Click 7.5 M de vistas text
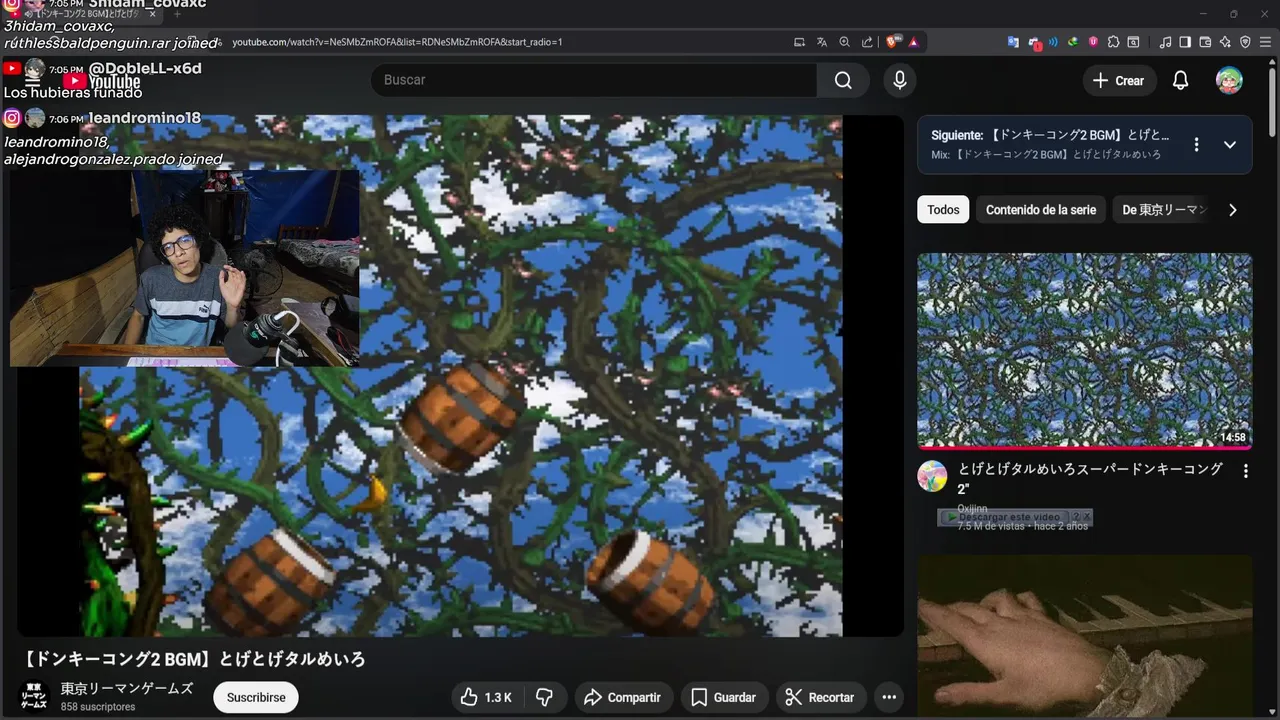Viewport: 1280px width, 720px height. [991, 526]
